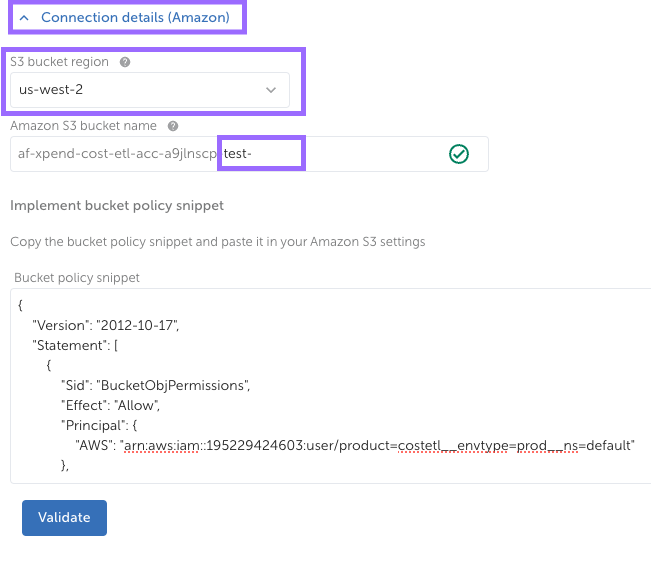Click the "Principal" line in the snippet

point(108,425)
